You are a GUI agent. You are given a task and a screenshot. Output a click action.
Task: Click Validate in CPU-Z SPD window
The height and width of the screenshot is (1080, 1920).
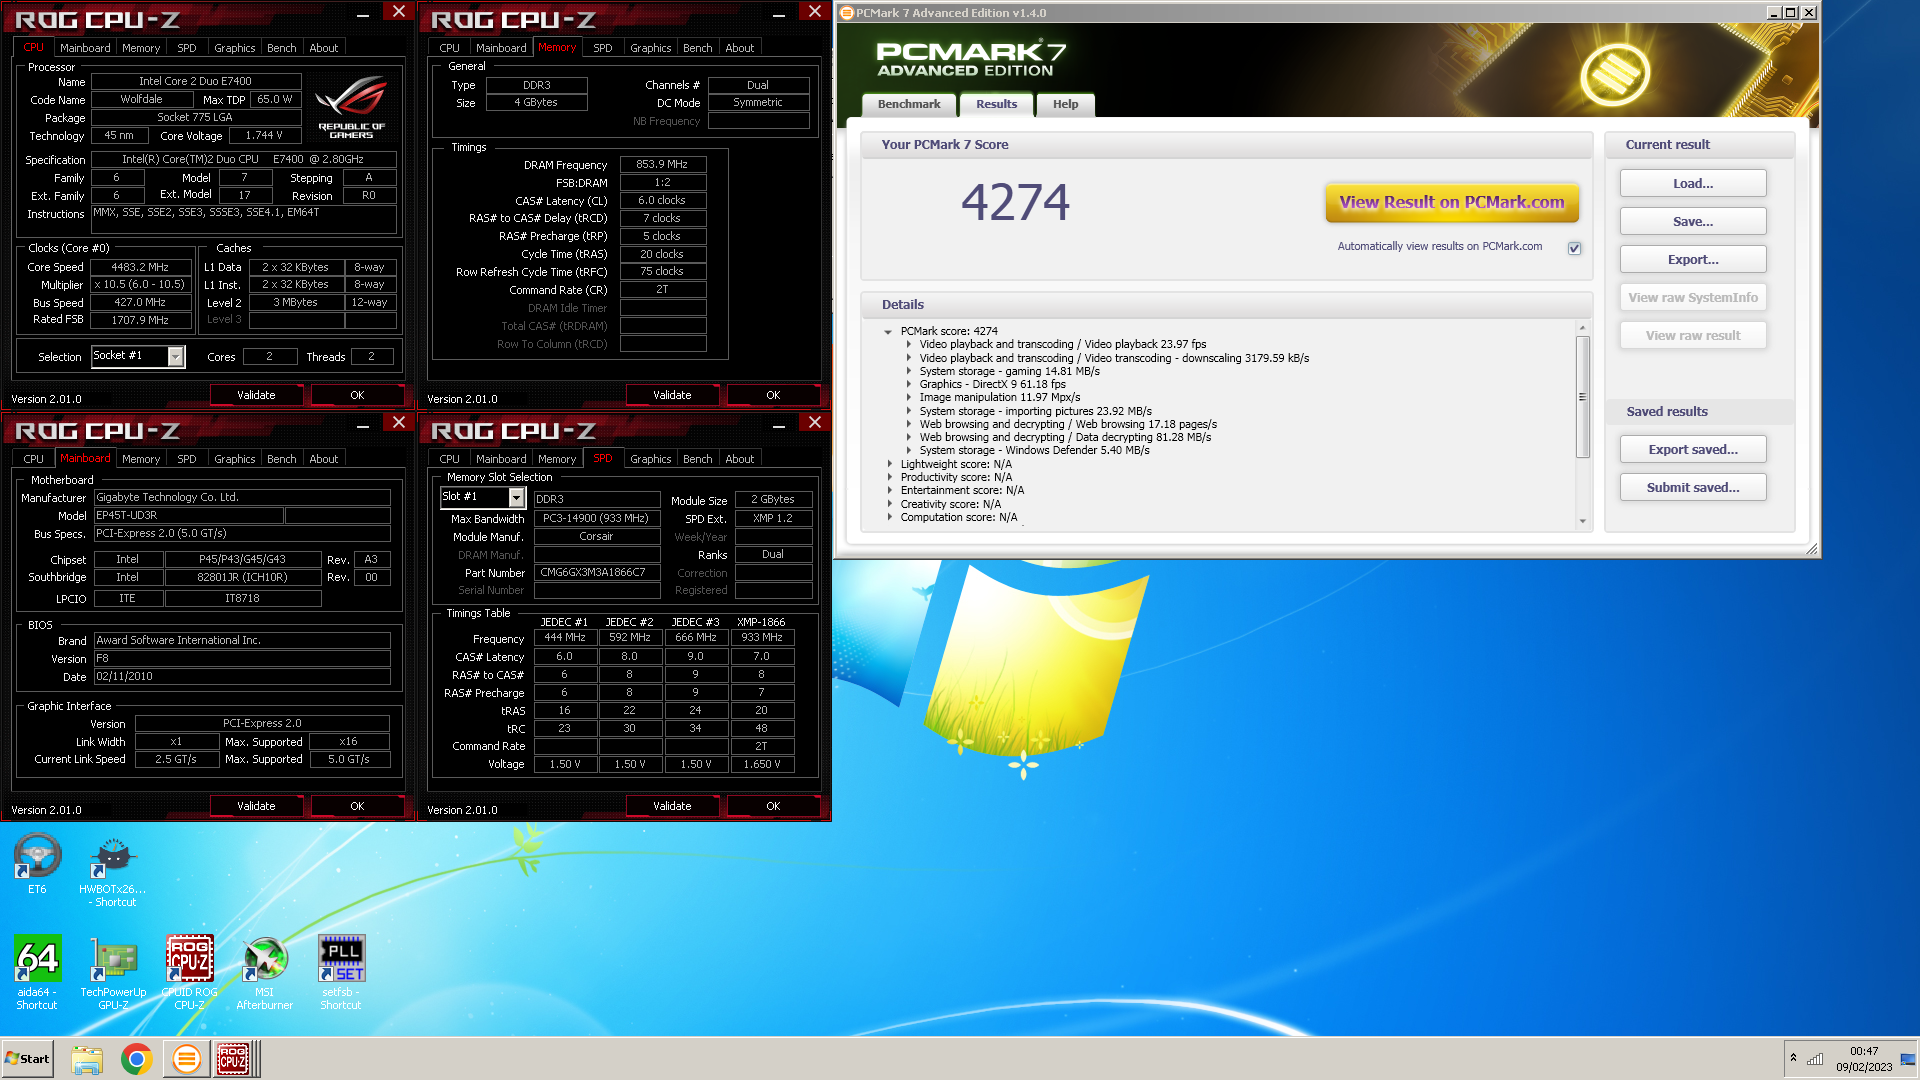pyautogui.click(x=672, y=806)
